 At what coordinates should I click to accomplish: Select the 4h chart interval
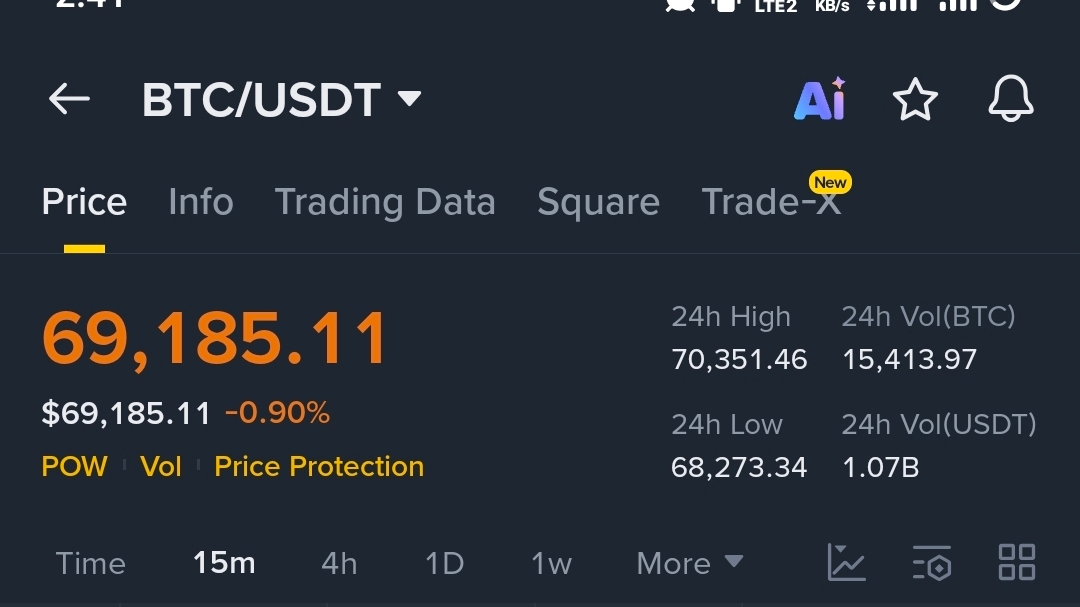click(339, 564)
